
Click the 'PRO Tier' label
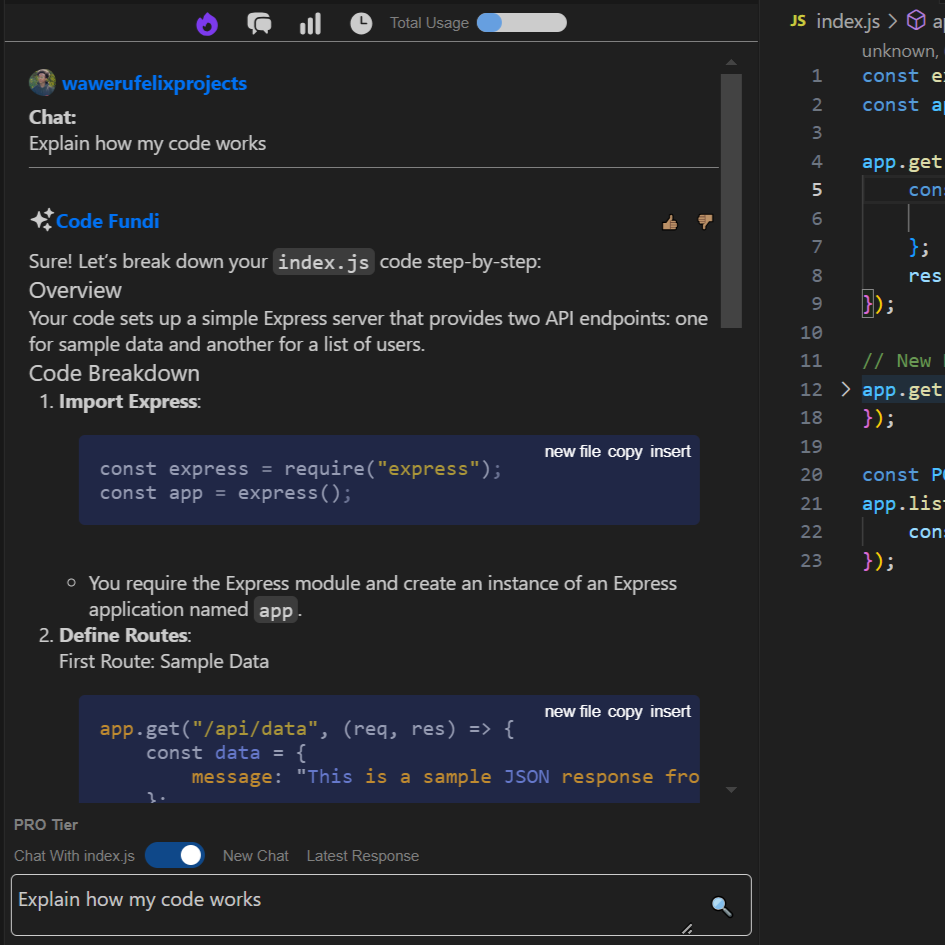(x=46, y=824)
